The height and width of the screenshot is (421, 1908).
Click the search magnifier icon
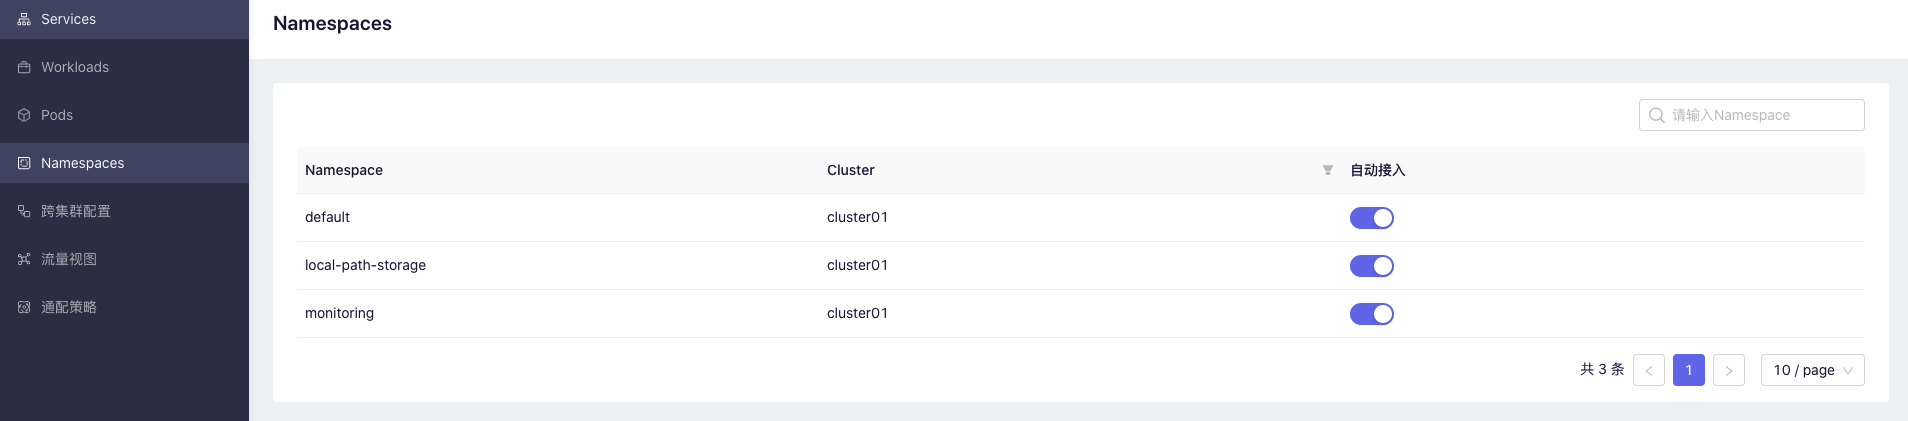pyautogui.click(x=1657, y=115)
